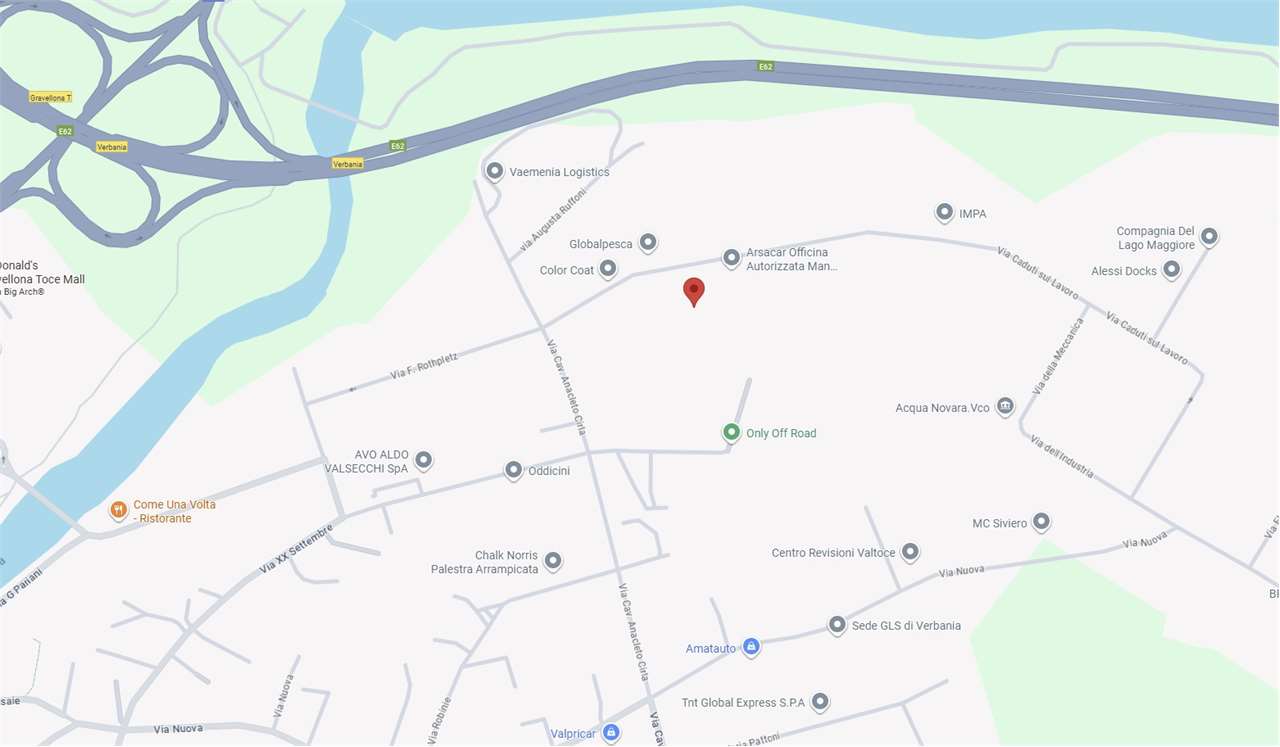This screenshot has height=747, width=1280.
Task: Select the AVO ALDO VALSECCHI SpA pin
Action: [423, 460]
